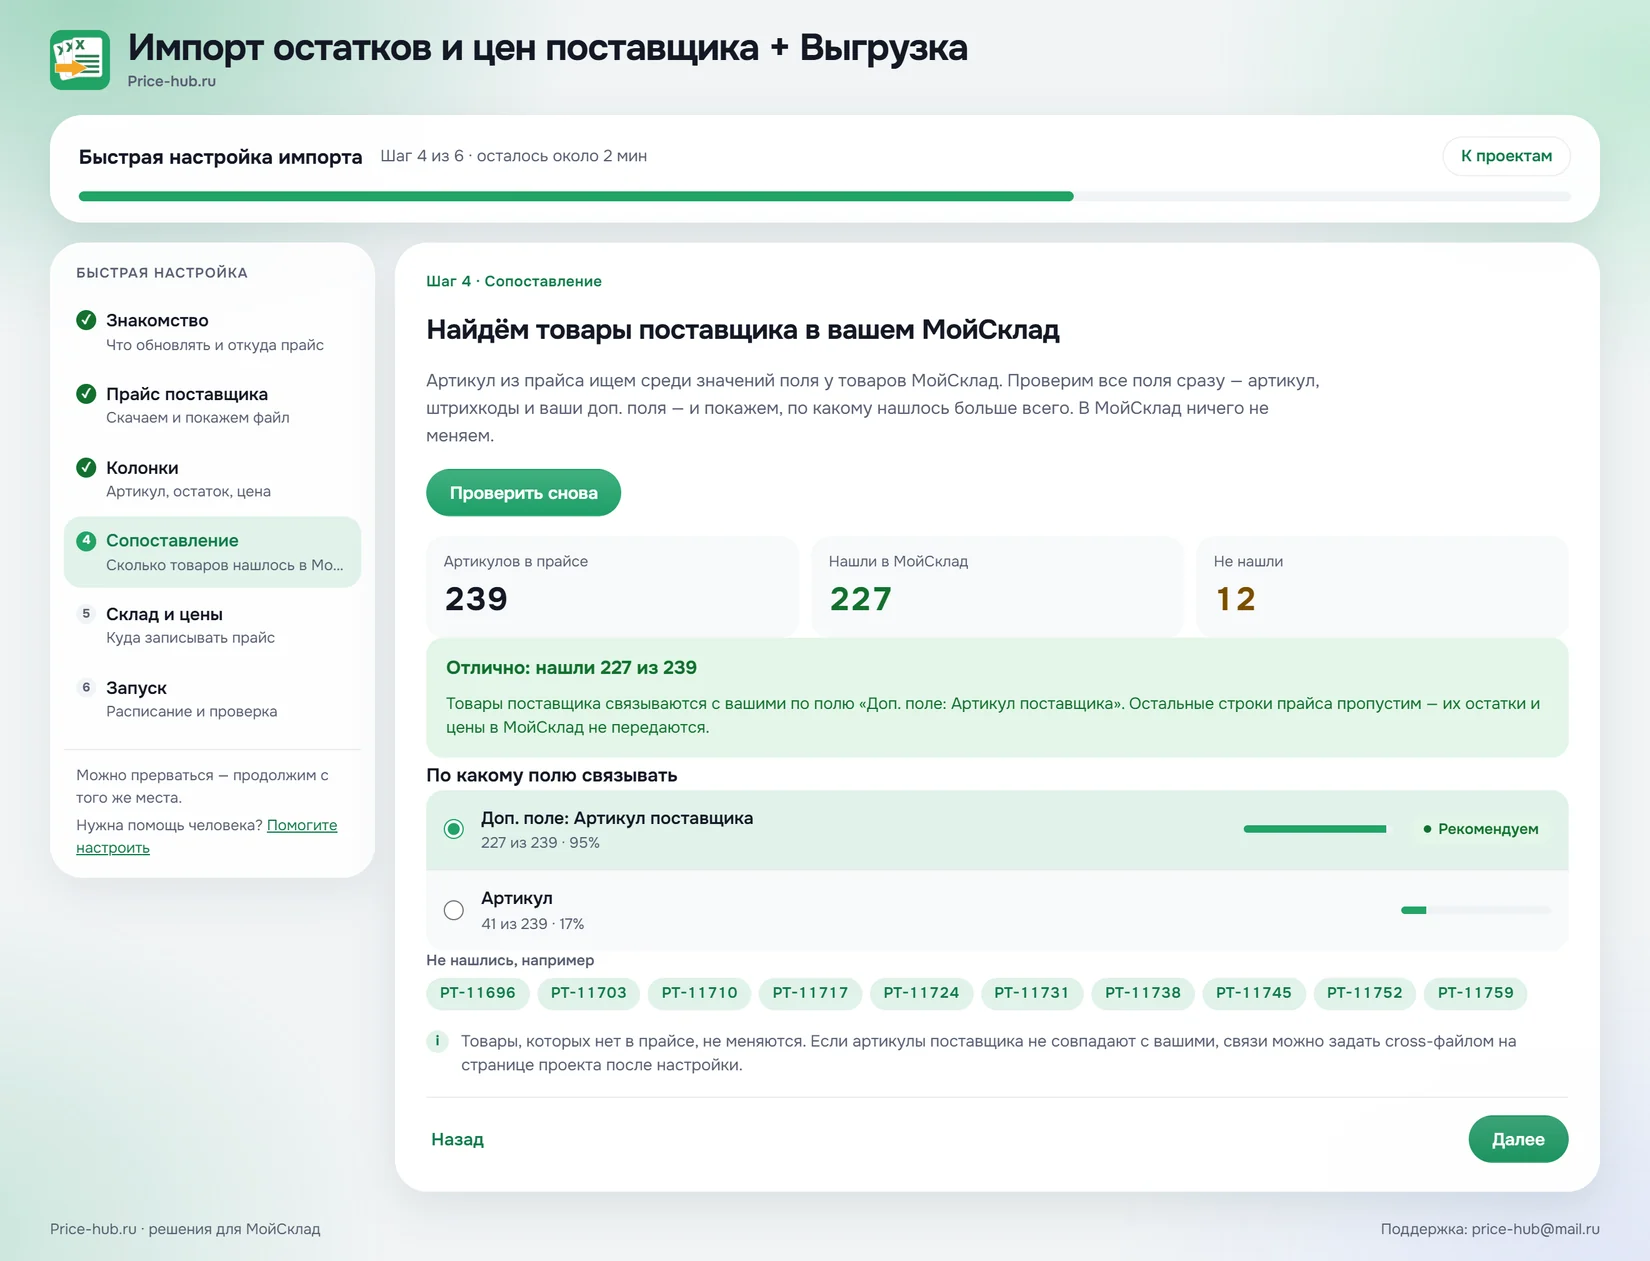Image resolution: width=1650 pixels, height=1261 pixels.
Task: Click the checkmark icon beside Прайс поставщика
Action: click(x=86, y=394)
